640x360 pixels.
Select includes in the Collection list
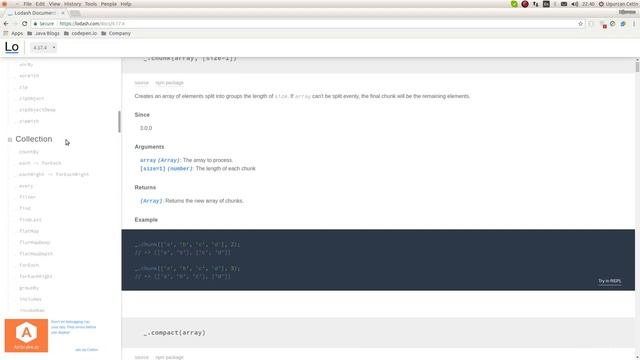pos(30,299)
